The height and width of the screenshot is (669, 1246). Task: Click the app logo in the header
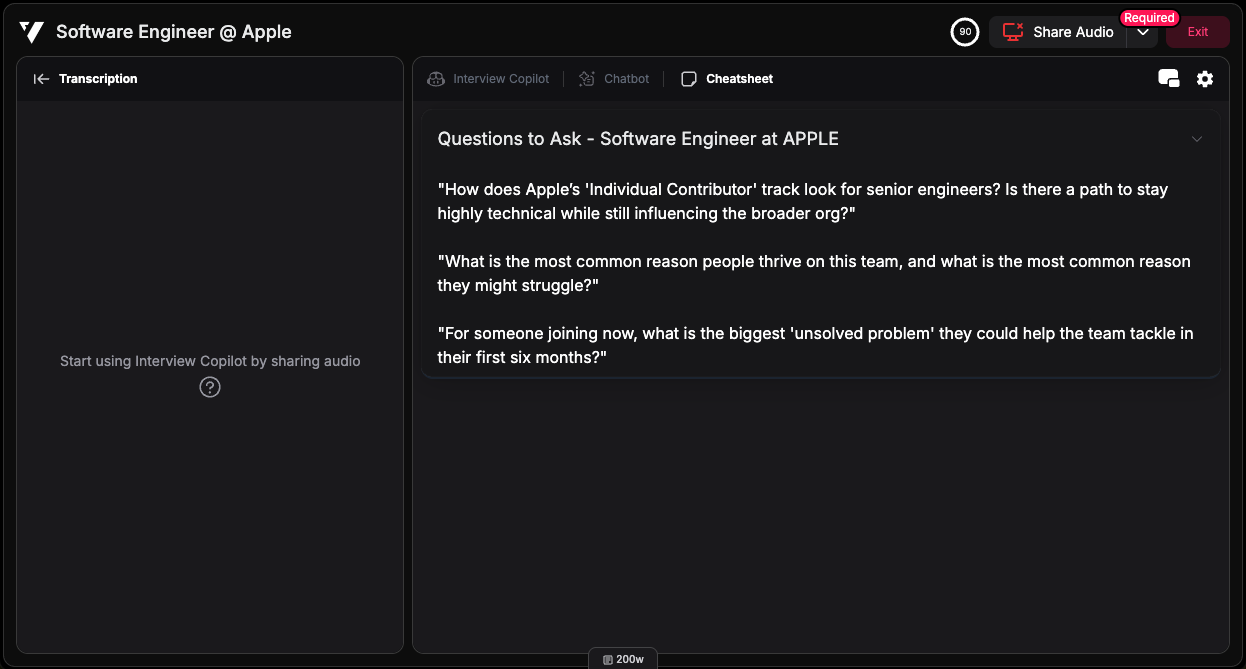[x=31, y=32]
